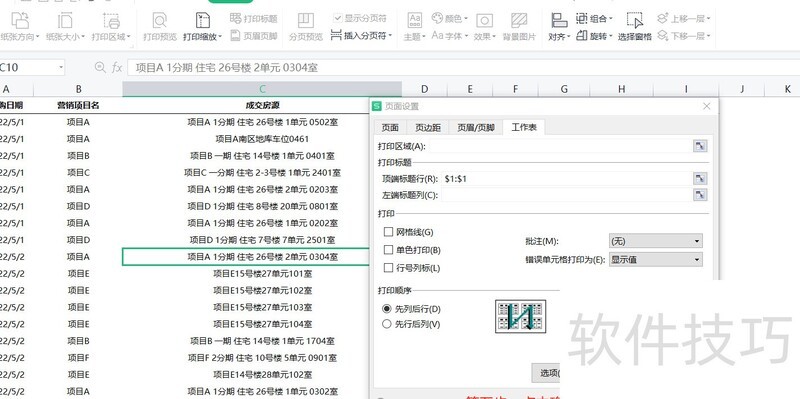Viewport: 800px width, 399px height.
Task: Click the 选择窗格 selection pane button
Action: (635, 27)
